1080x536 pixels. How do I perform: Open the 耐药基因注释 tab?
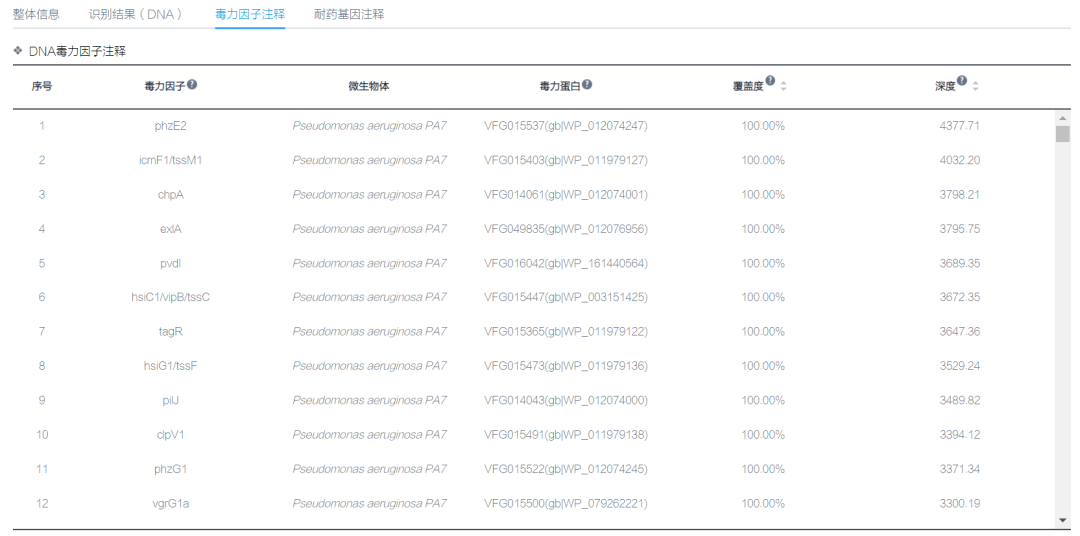pyautogui.click(x=349, y=14)
